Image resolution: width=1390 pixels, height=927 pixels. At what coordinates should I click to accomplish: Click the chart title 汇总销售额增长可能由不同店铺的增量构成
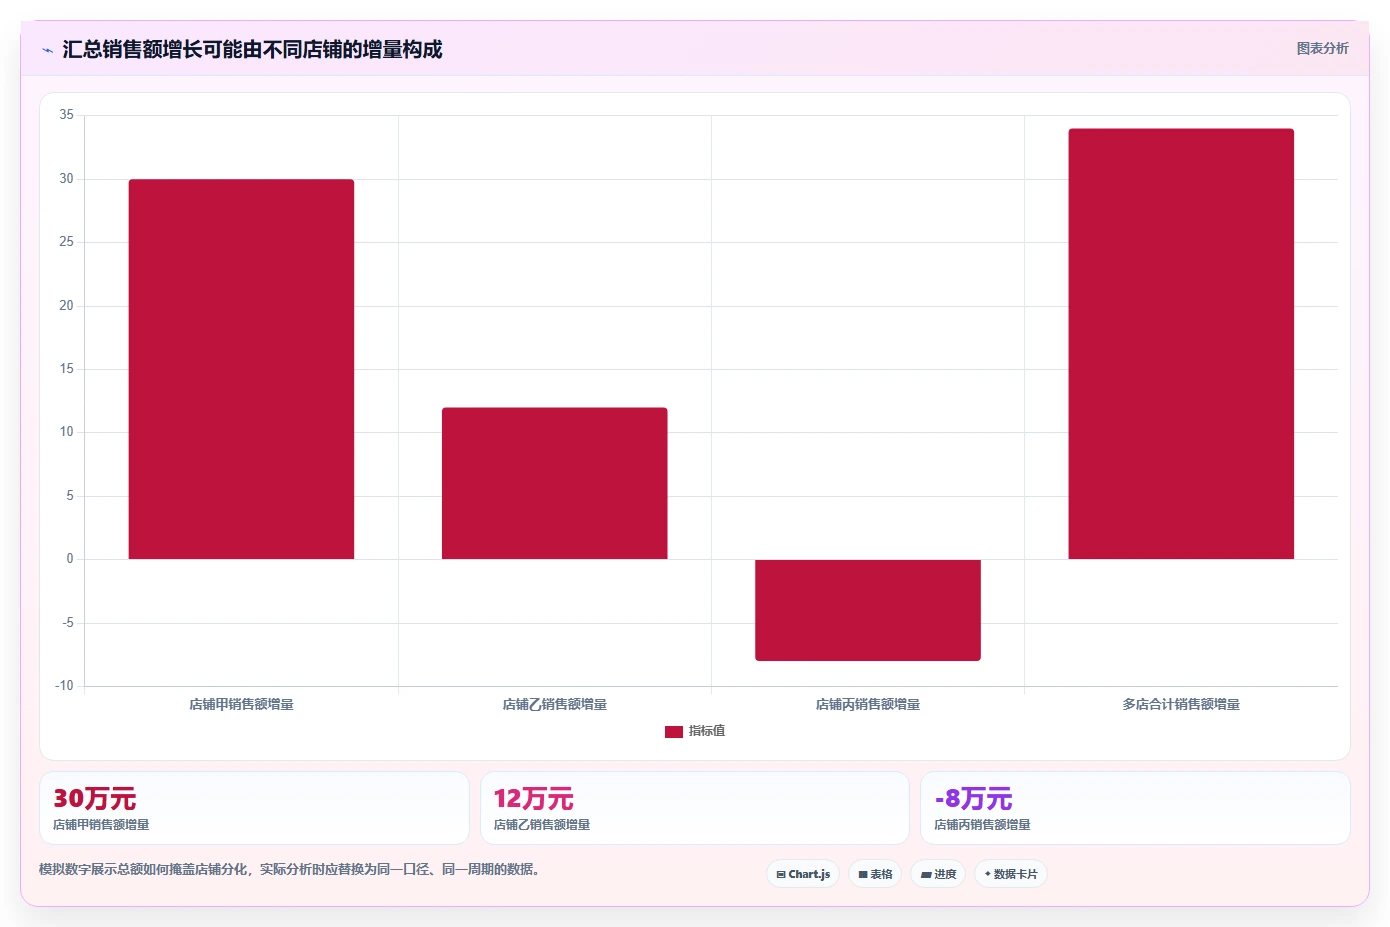[x=252, y=50]
